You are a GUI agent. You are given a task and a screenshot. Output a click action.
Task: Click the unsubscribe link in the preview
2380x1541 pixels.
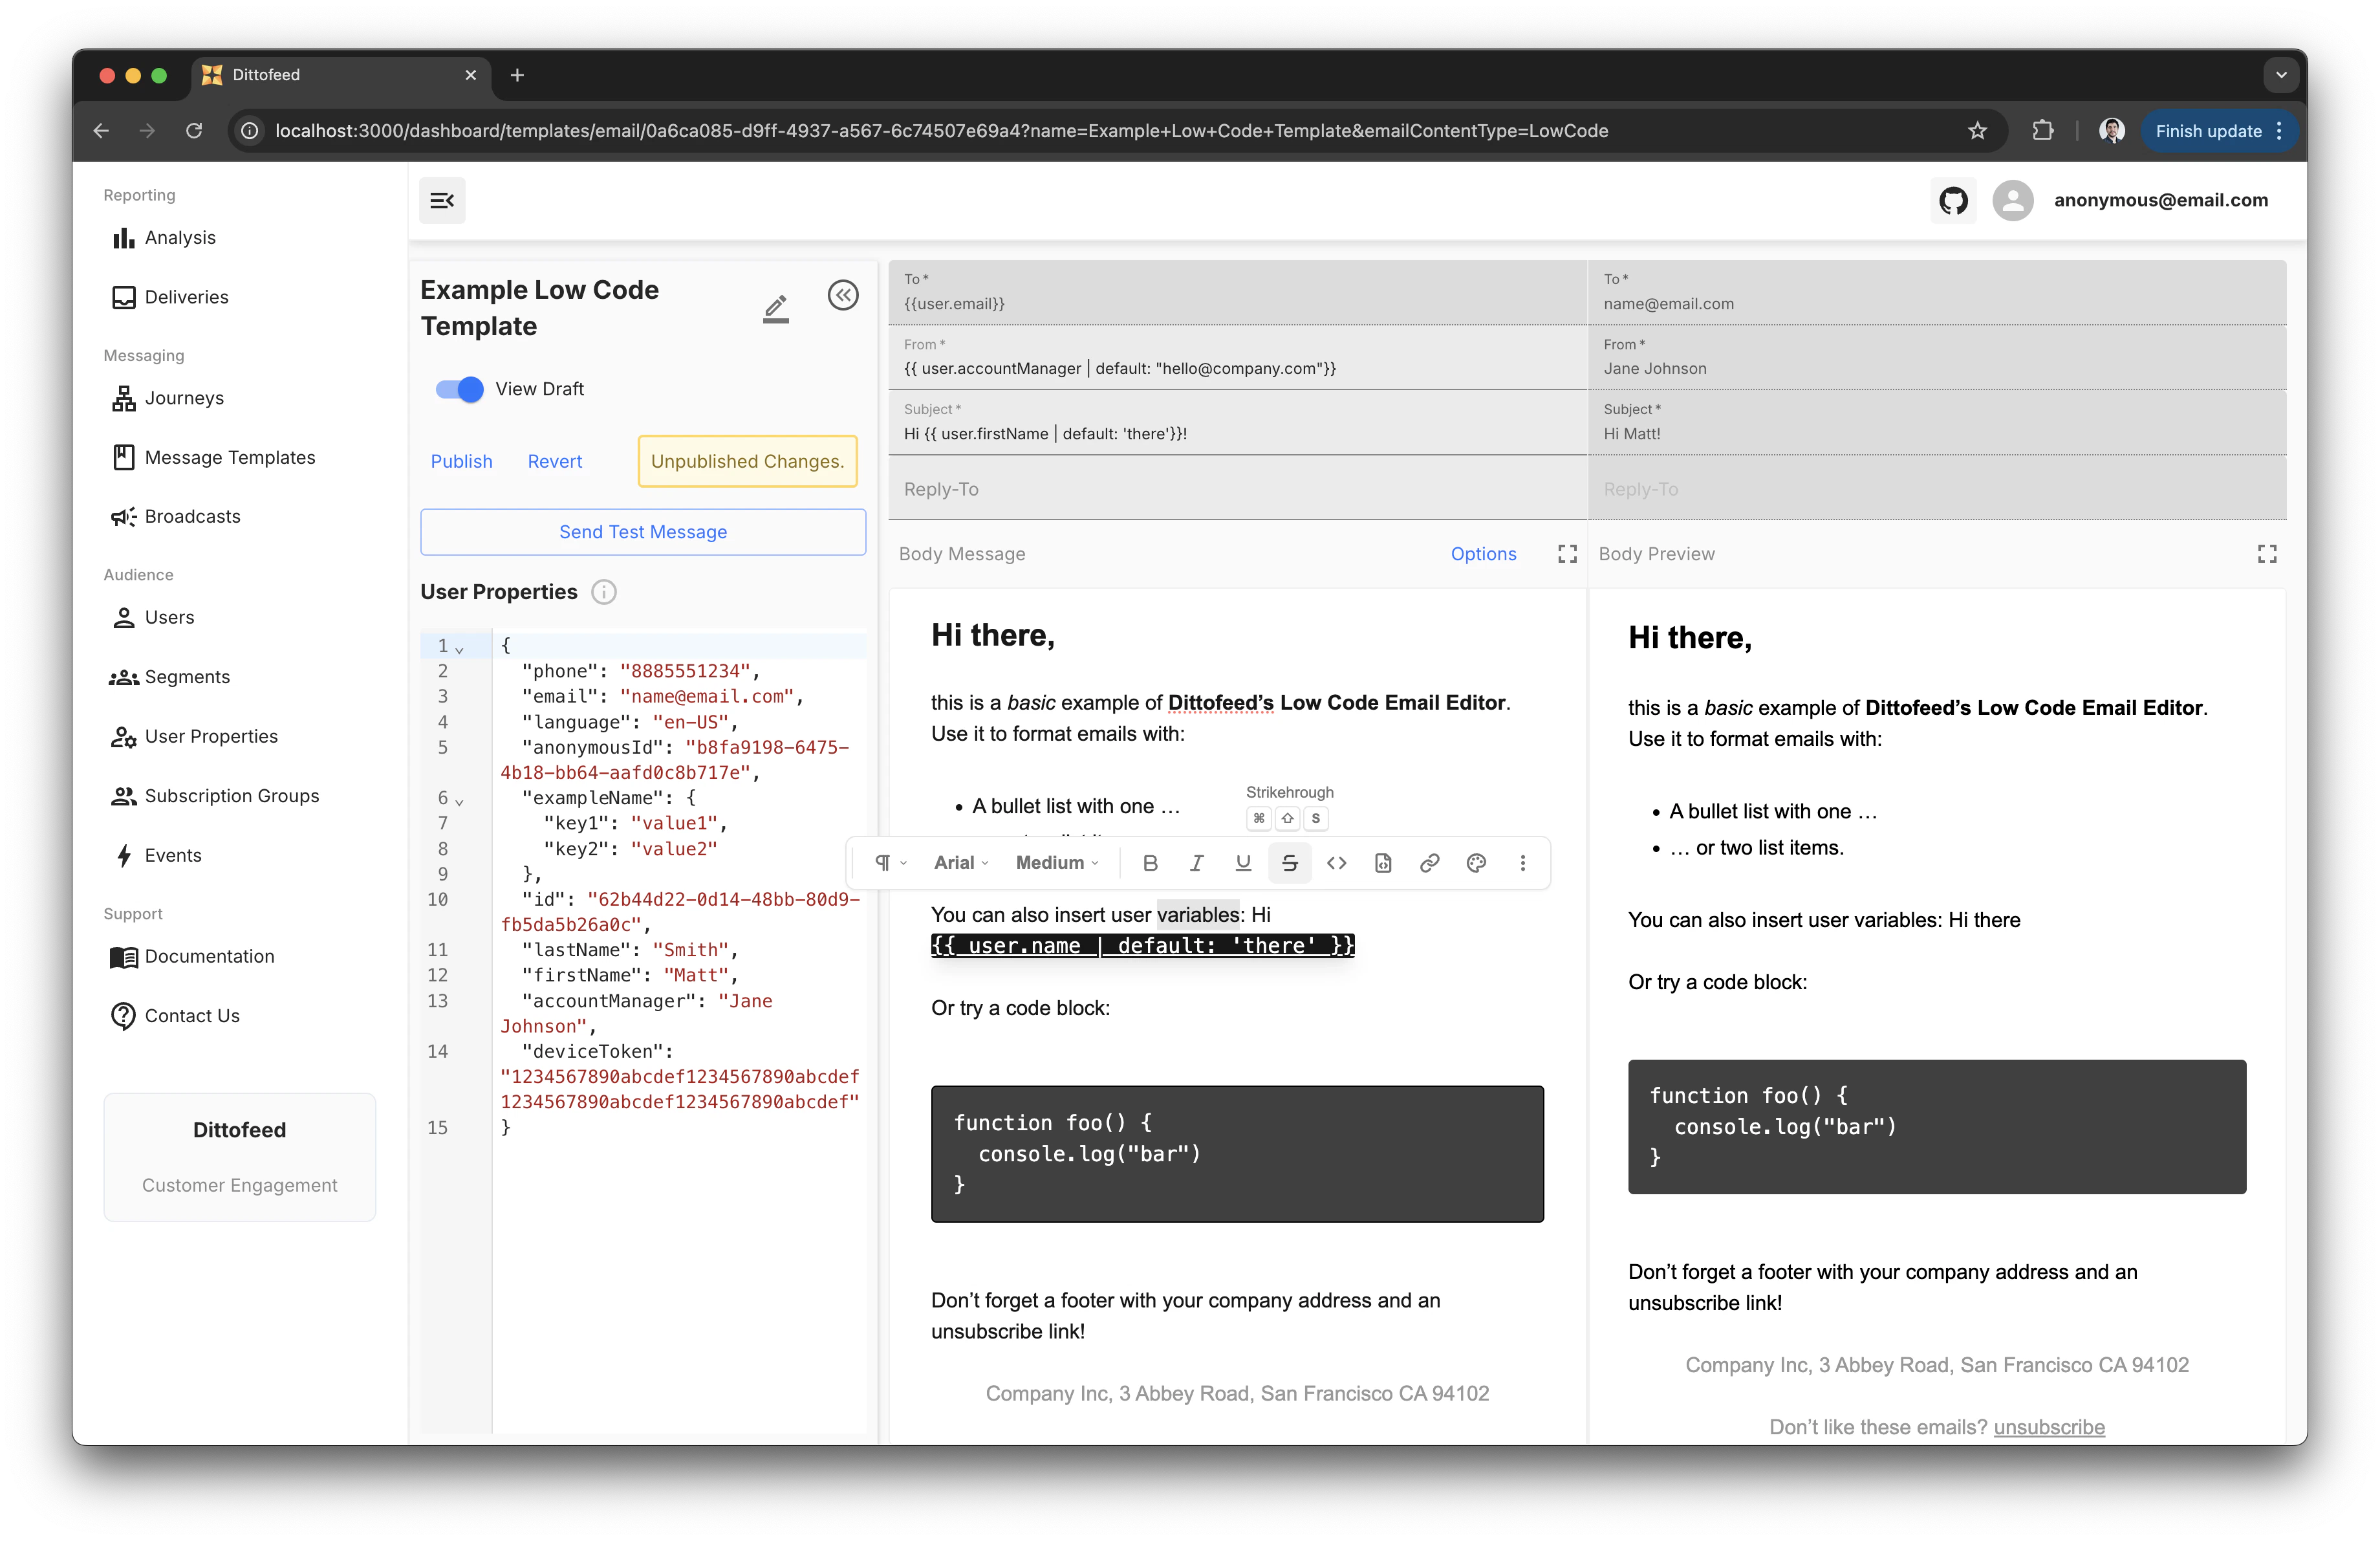point(2050,1427)
